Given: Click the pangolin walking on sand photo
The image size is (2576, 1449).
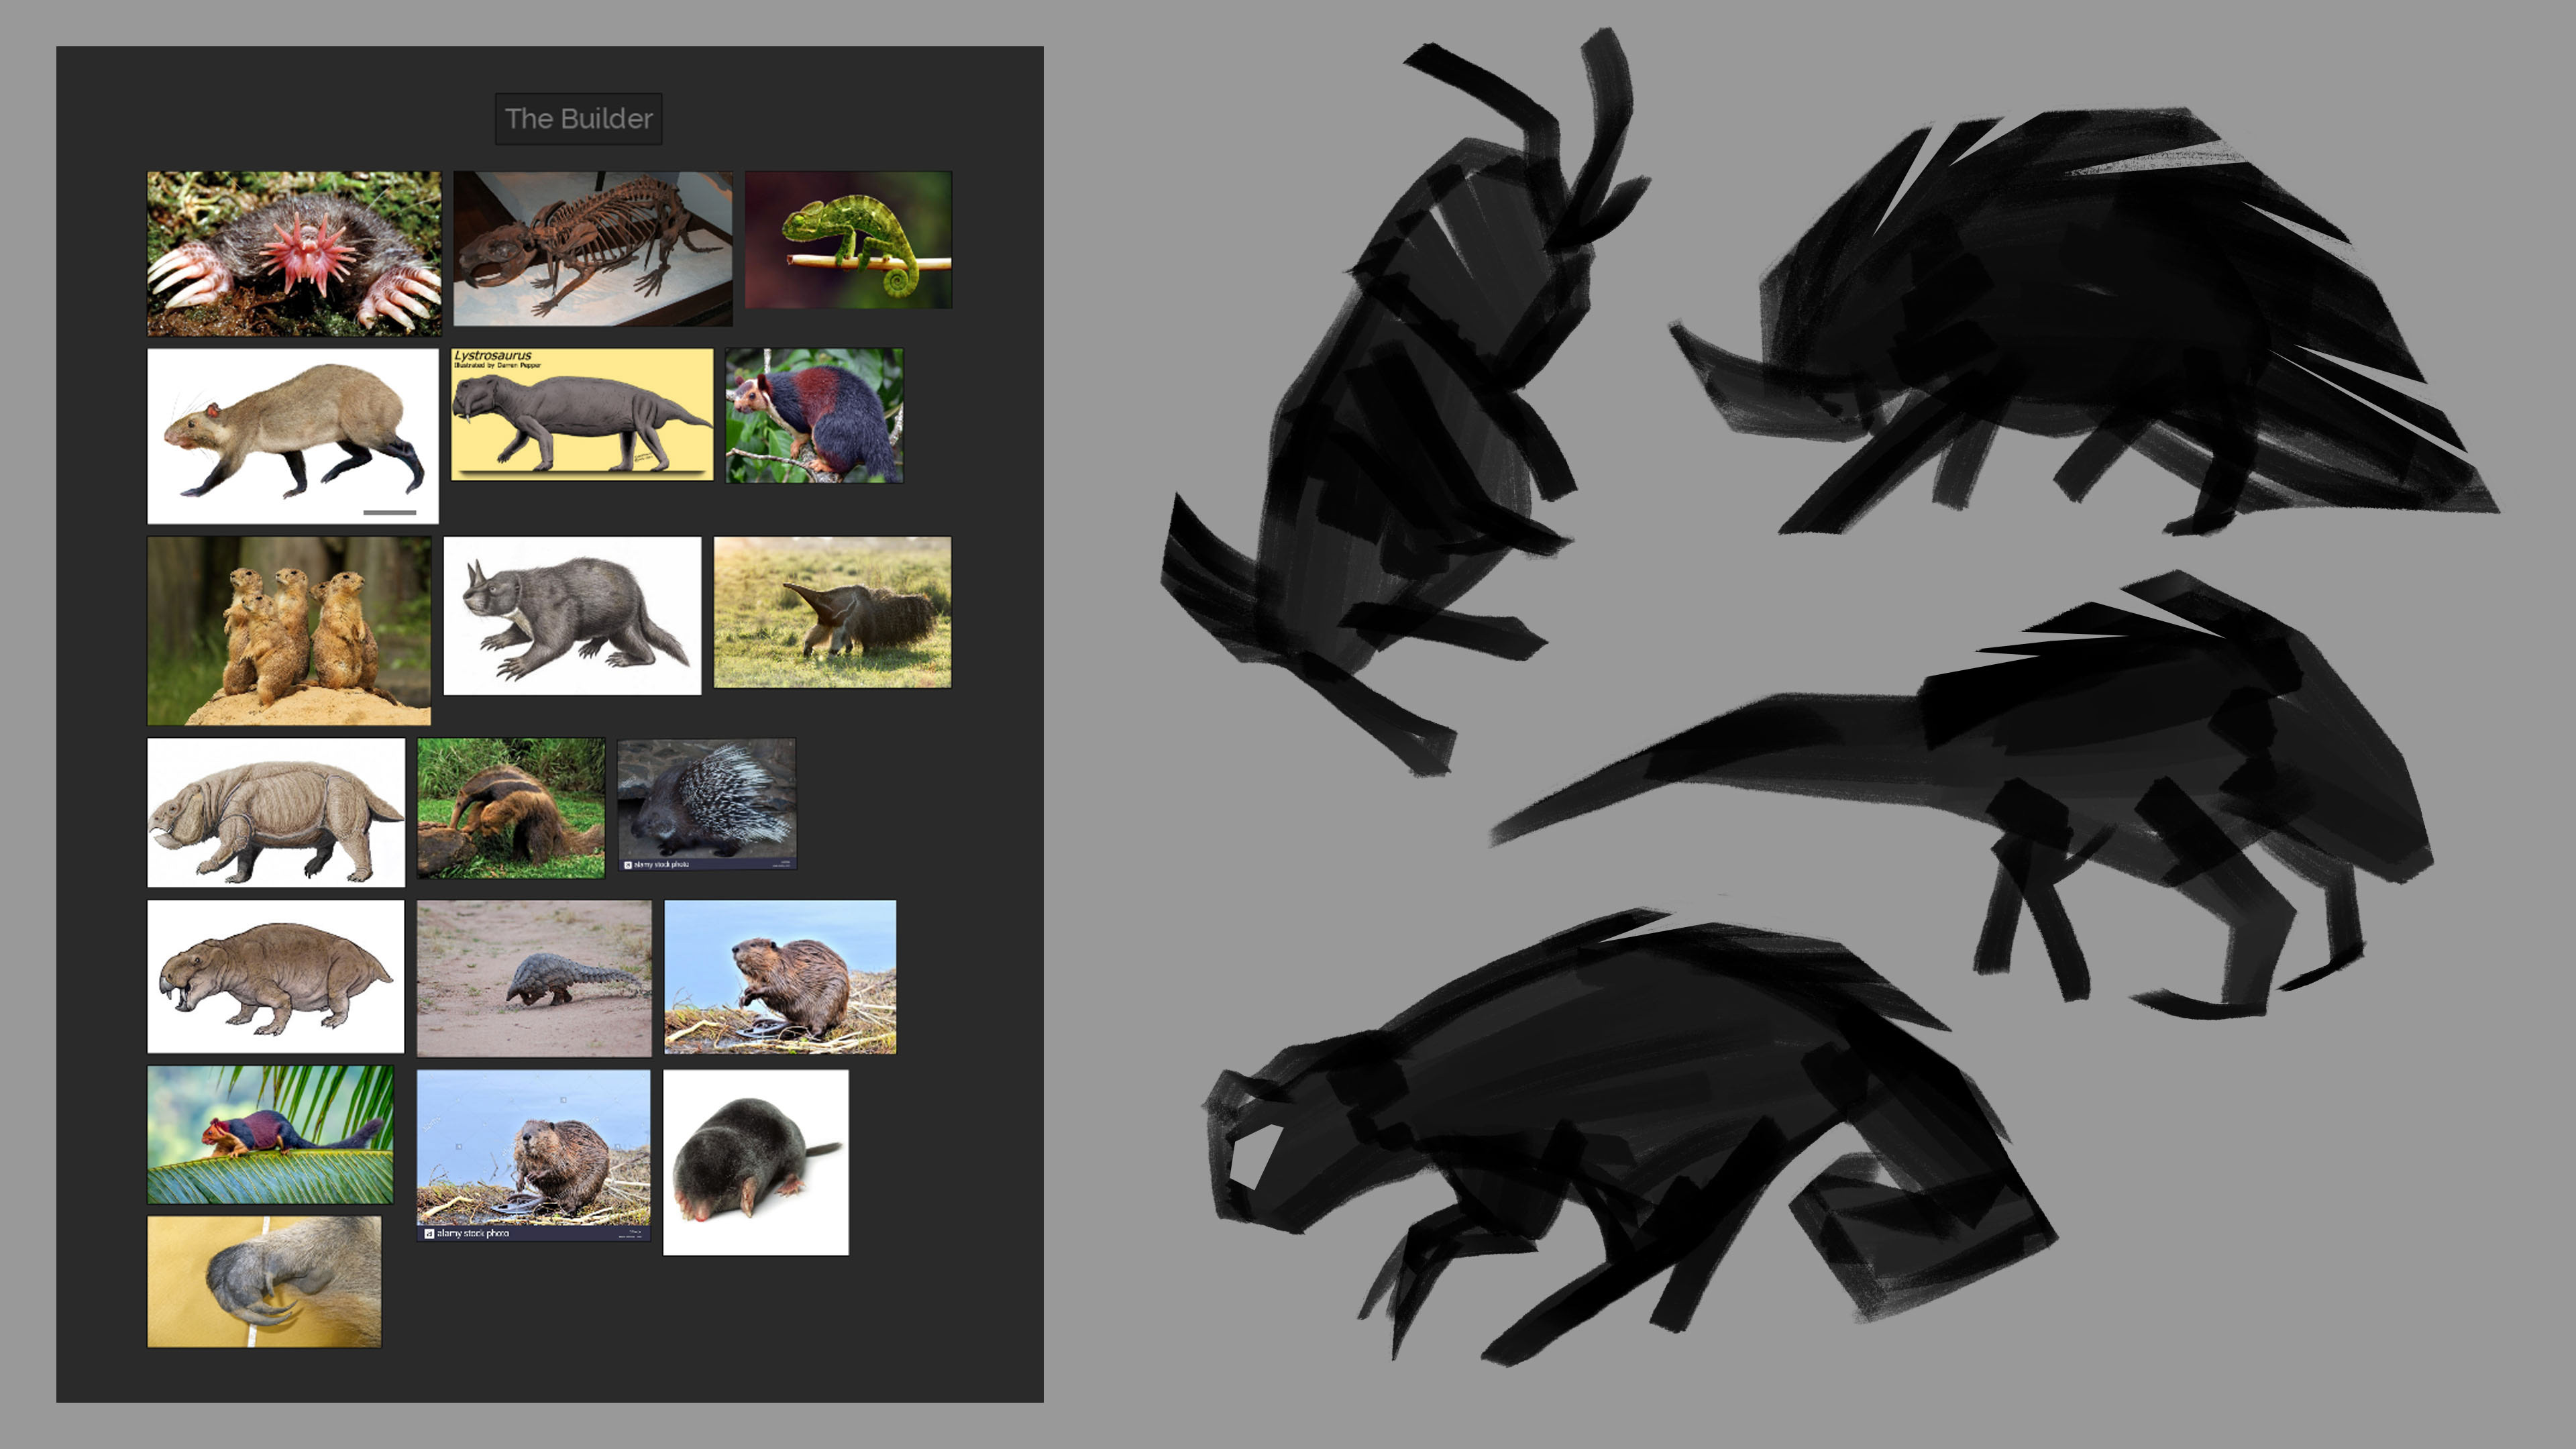Looking at the screenshot, I should tap(533, 978).
